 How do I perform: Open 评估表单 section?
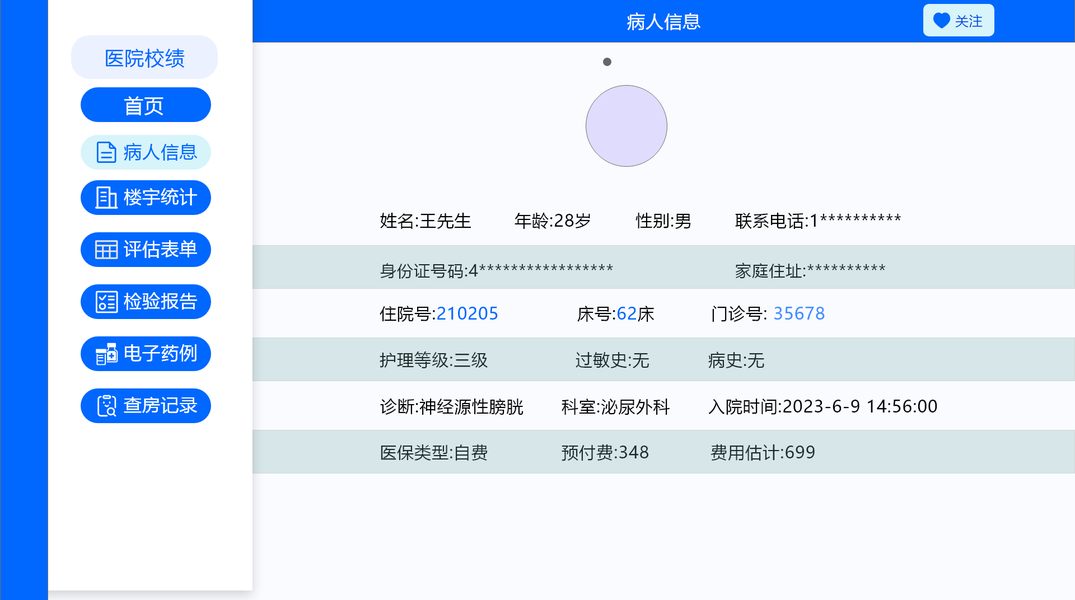pyautogui.click(x=145, y=250)
